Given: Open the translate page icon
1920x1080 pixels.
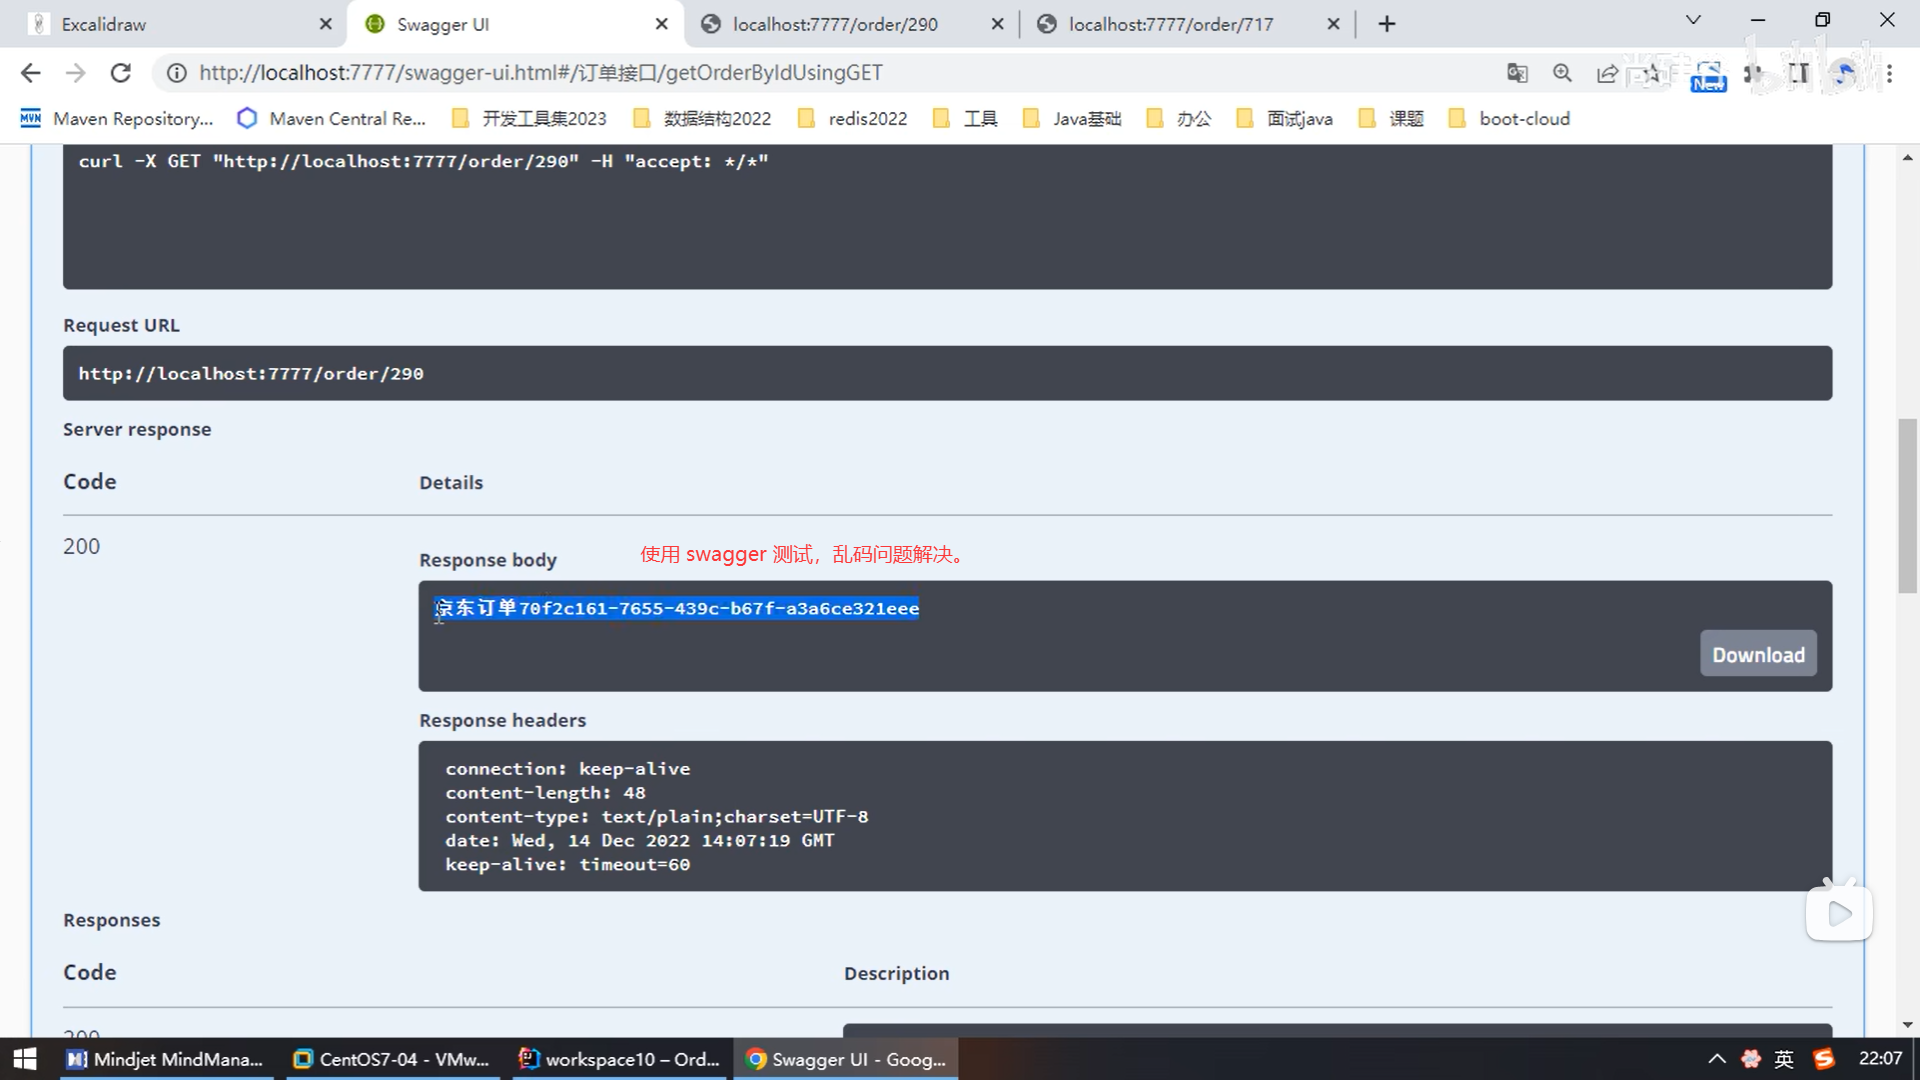Looking at the screenshot, I should click(1517, 73).
